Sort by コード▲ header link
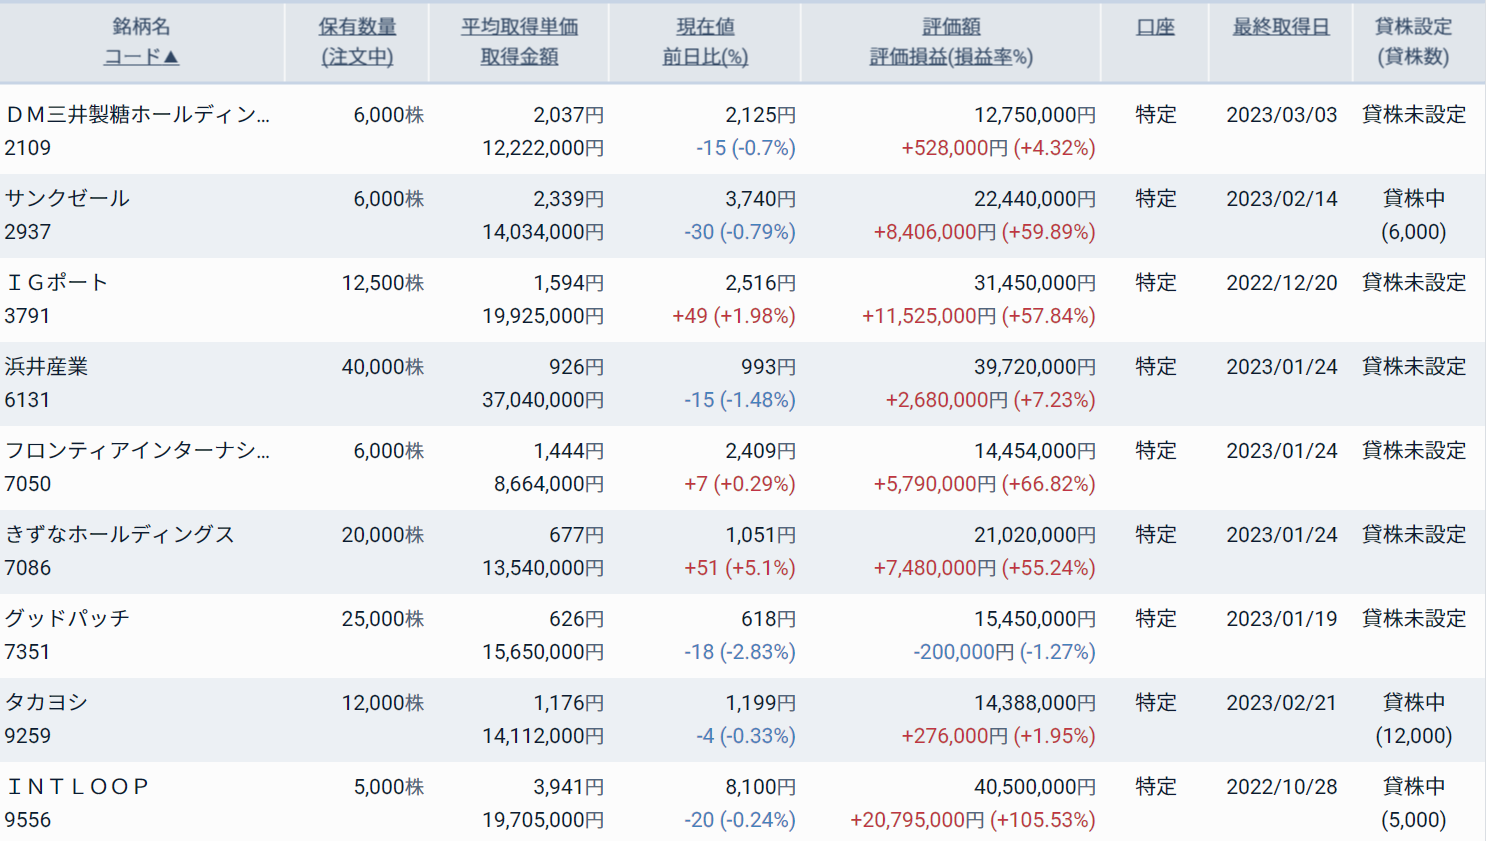This screenshot has width=1486, height=841. [141, 57]
